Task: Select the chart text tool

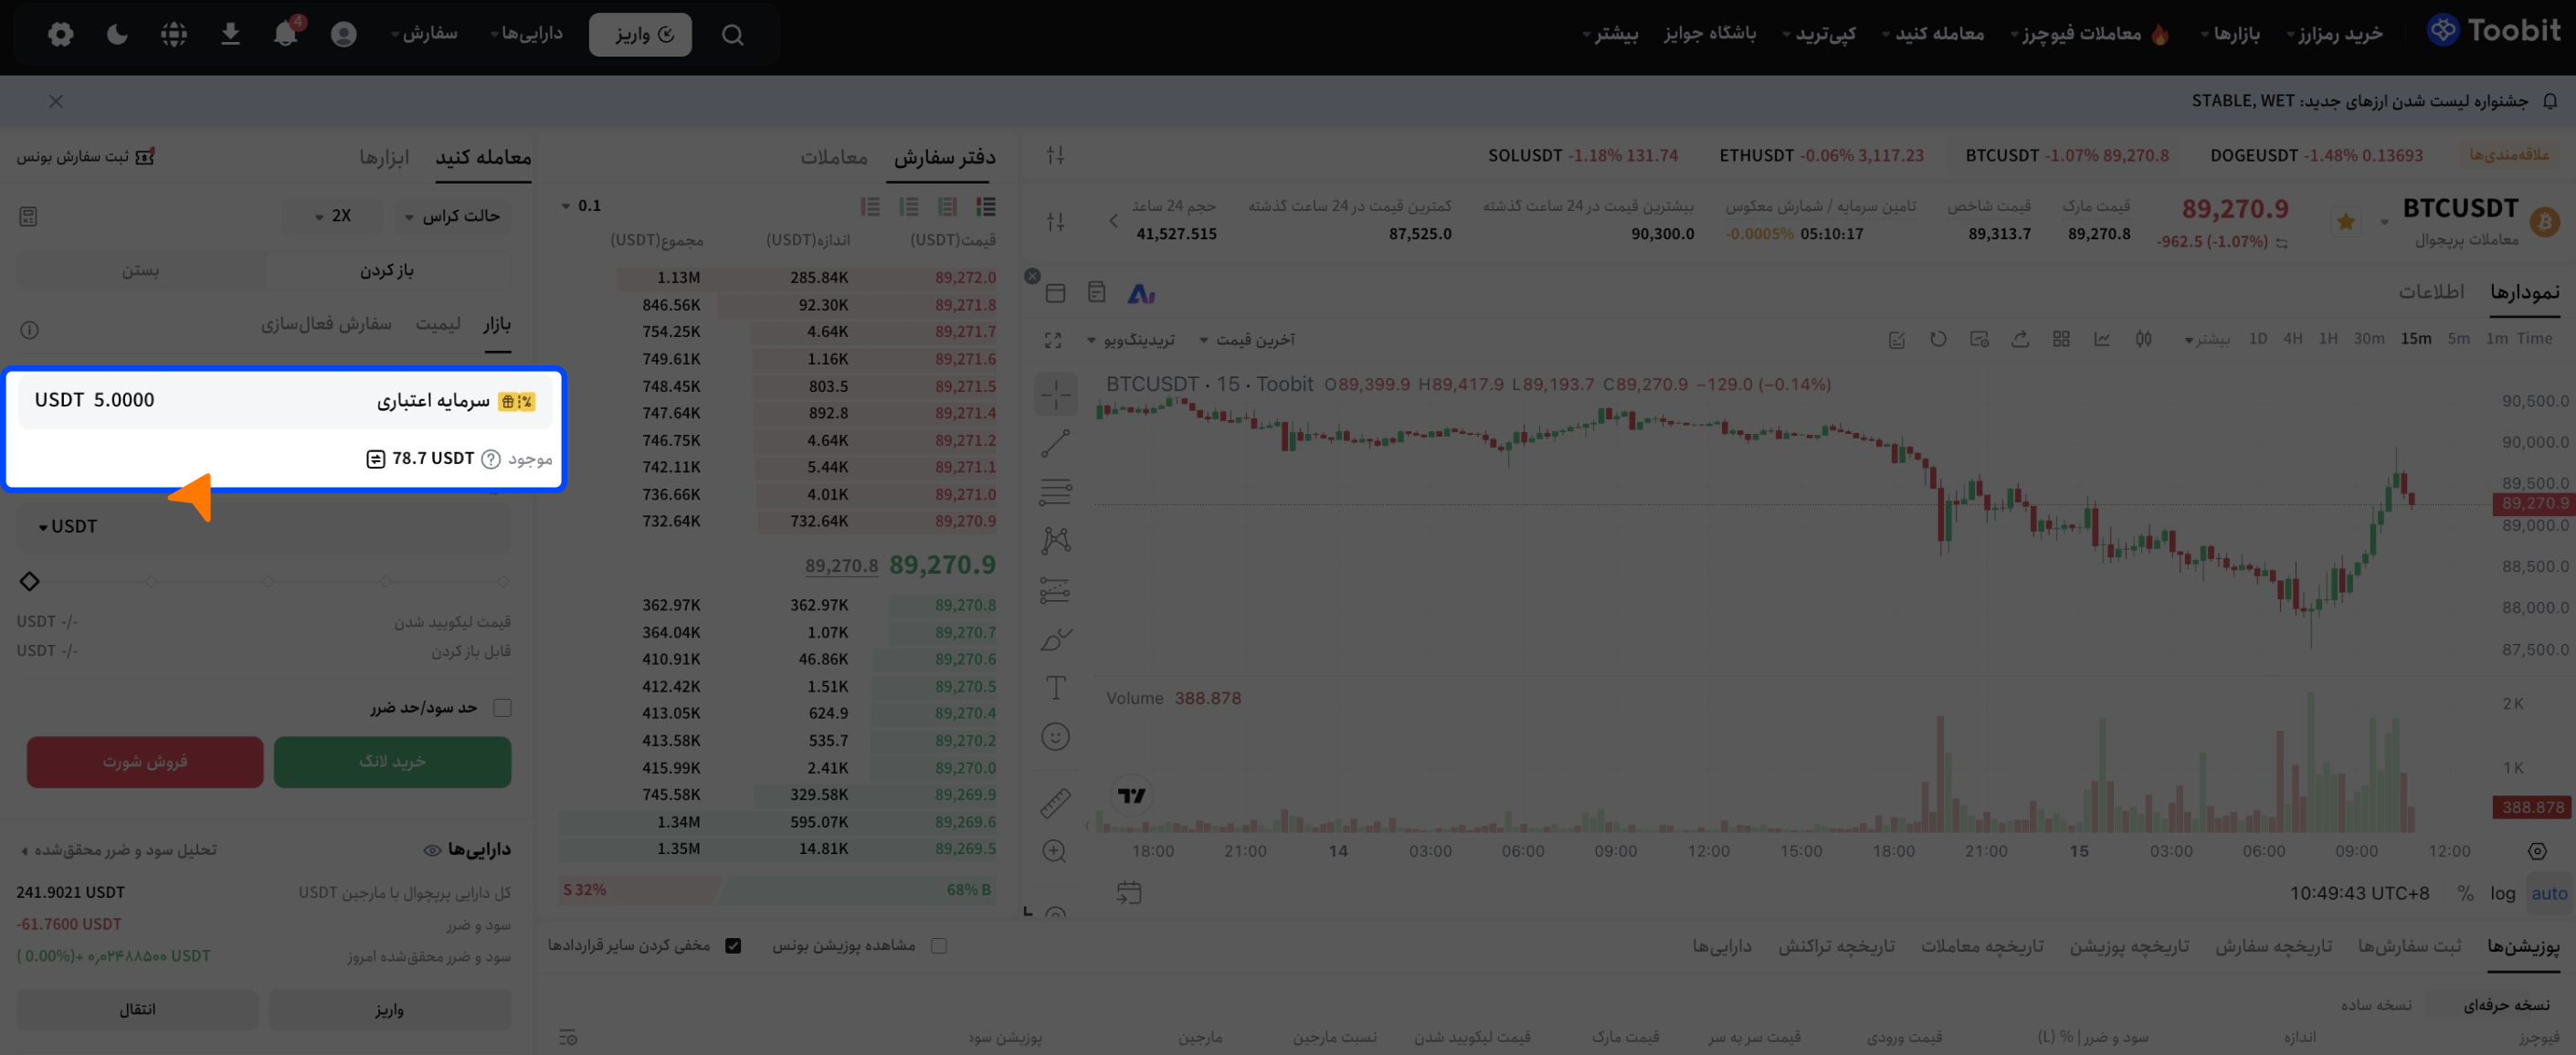Action: tap(1055, 688)
